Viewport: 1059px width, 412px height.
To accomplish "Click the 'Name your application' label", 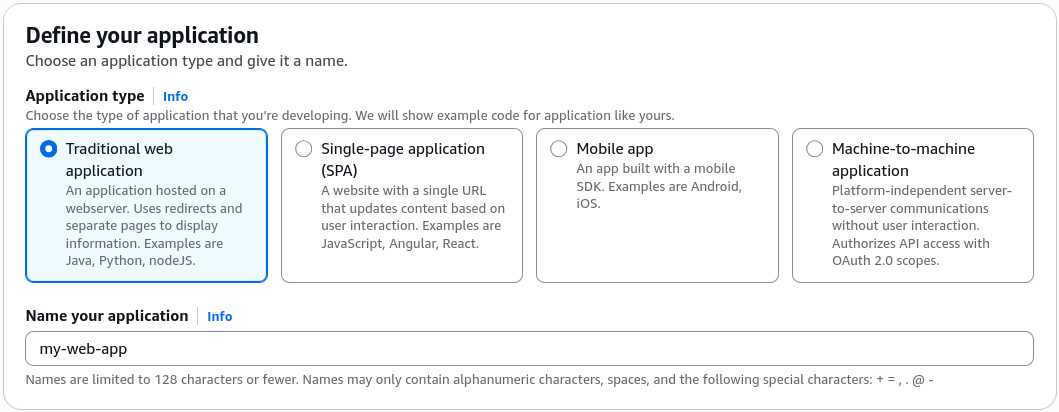I will click(107, 315).
